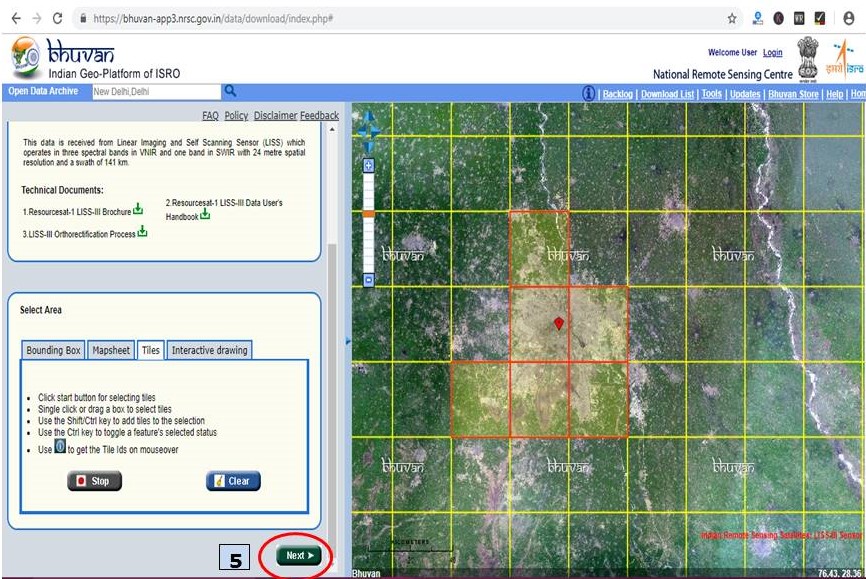The height and width of the screenshot is (579, 866).
Task: Download LISS-III Orthorectification Process document
Action: [x=142, y=231]
